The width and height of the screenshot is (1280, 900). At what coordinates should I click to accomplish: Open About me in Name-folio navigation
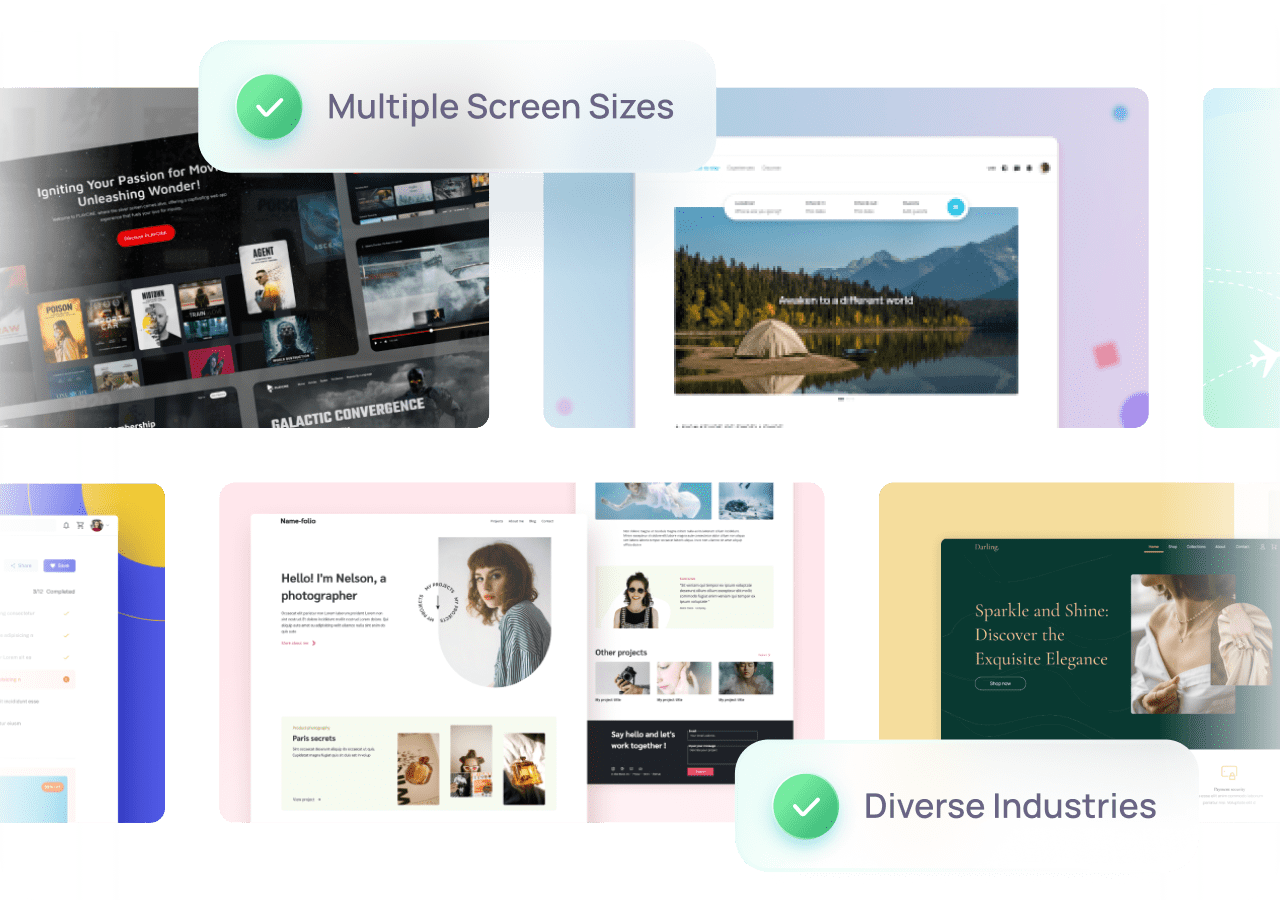click(516, 521)
